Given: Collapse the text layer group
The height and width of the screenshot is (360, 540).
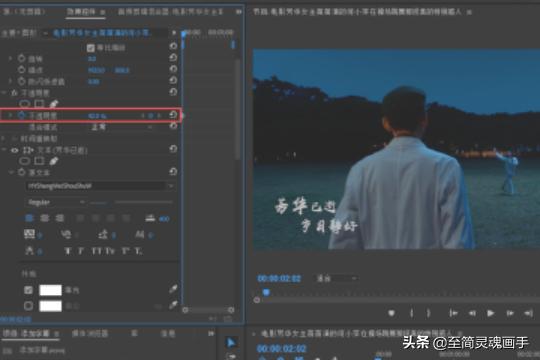Looking at the screenshot, I should (4, 150).
